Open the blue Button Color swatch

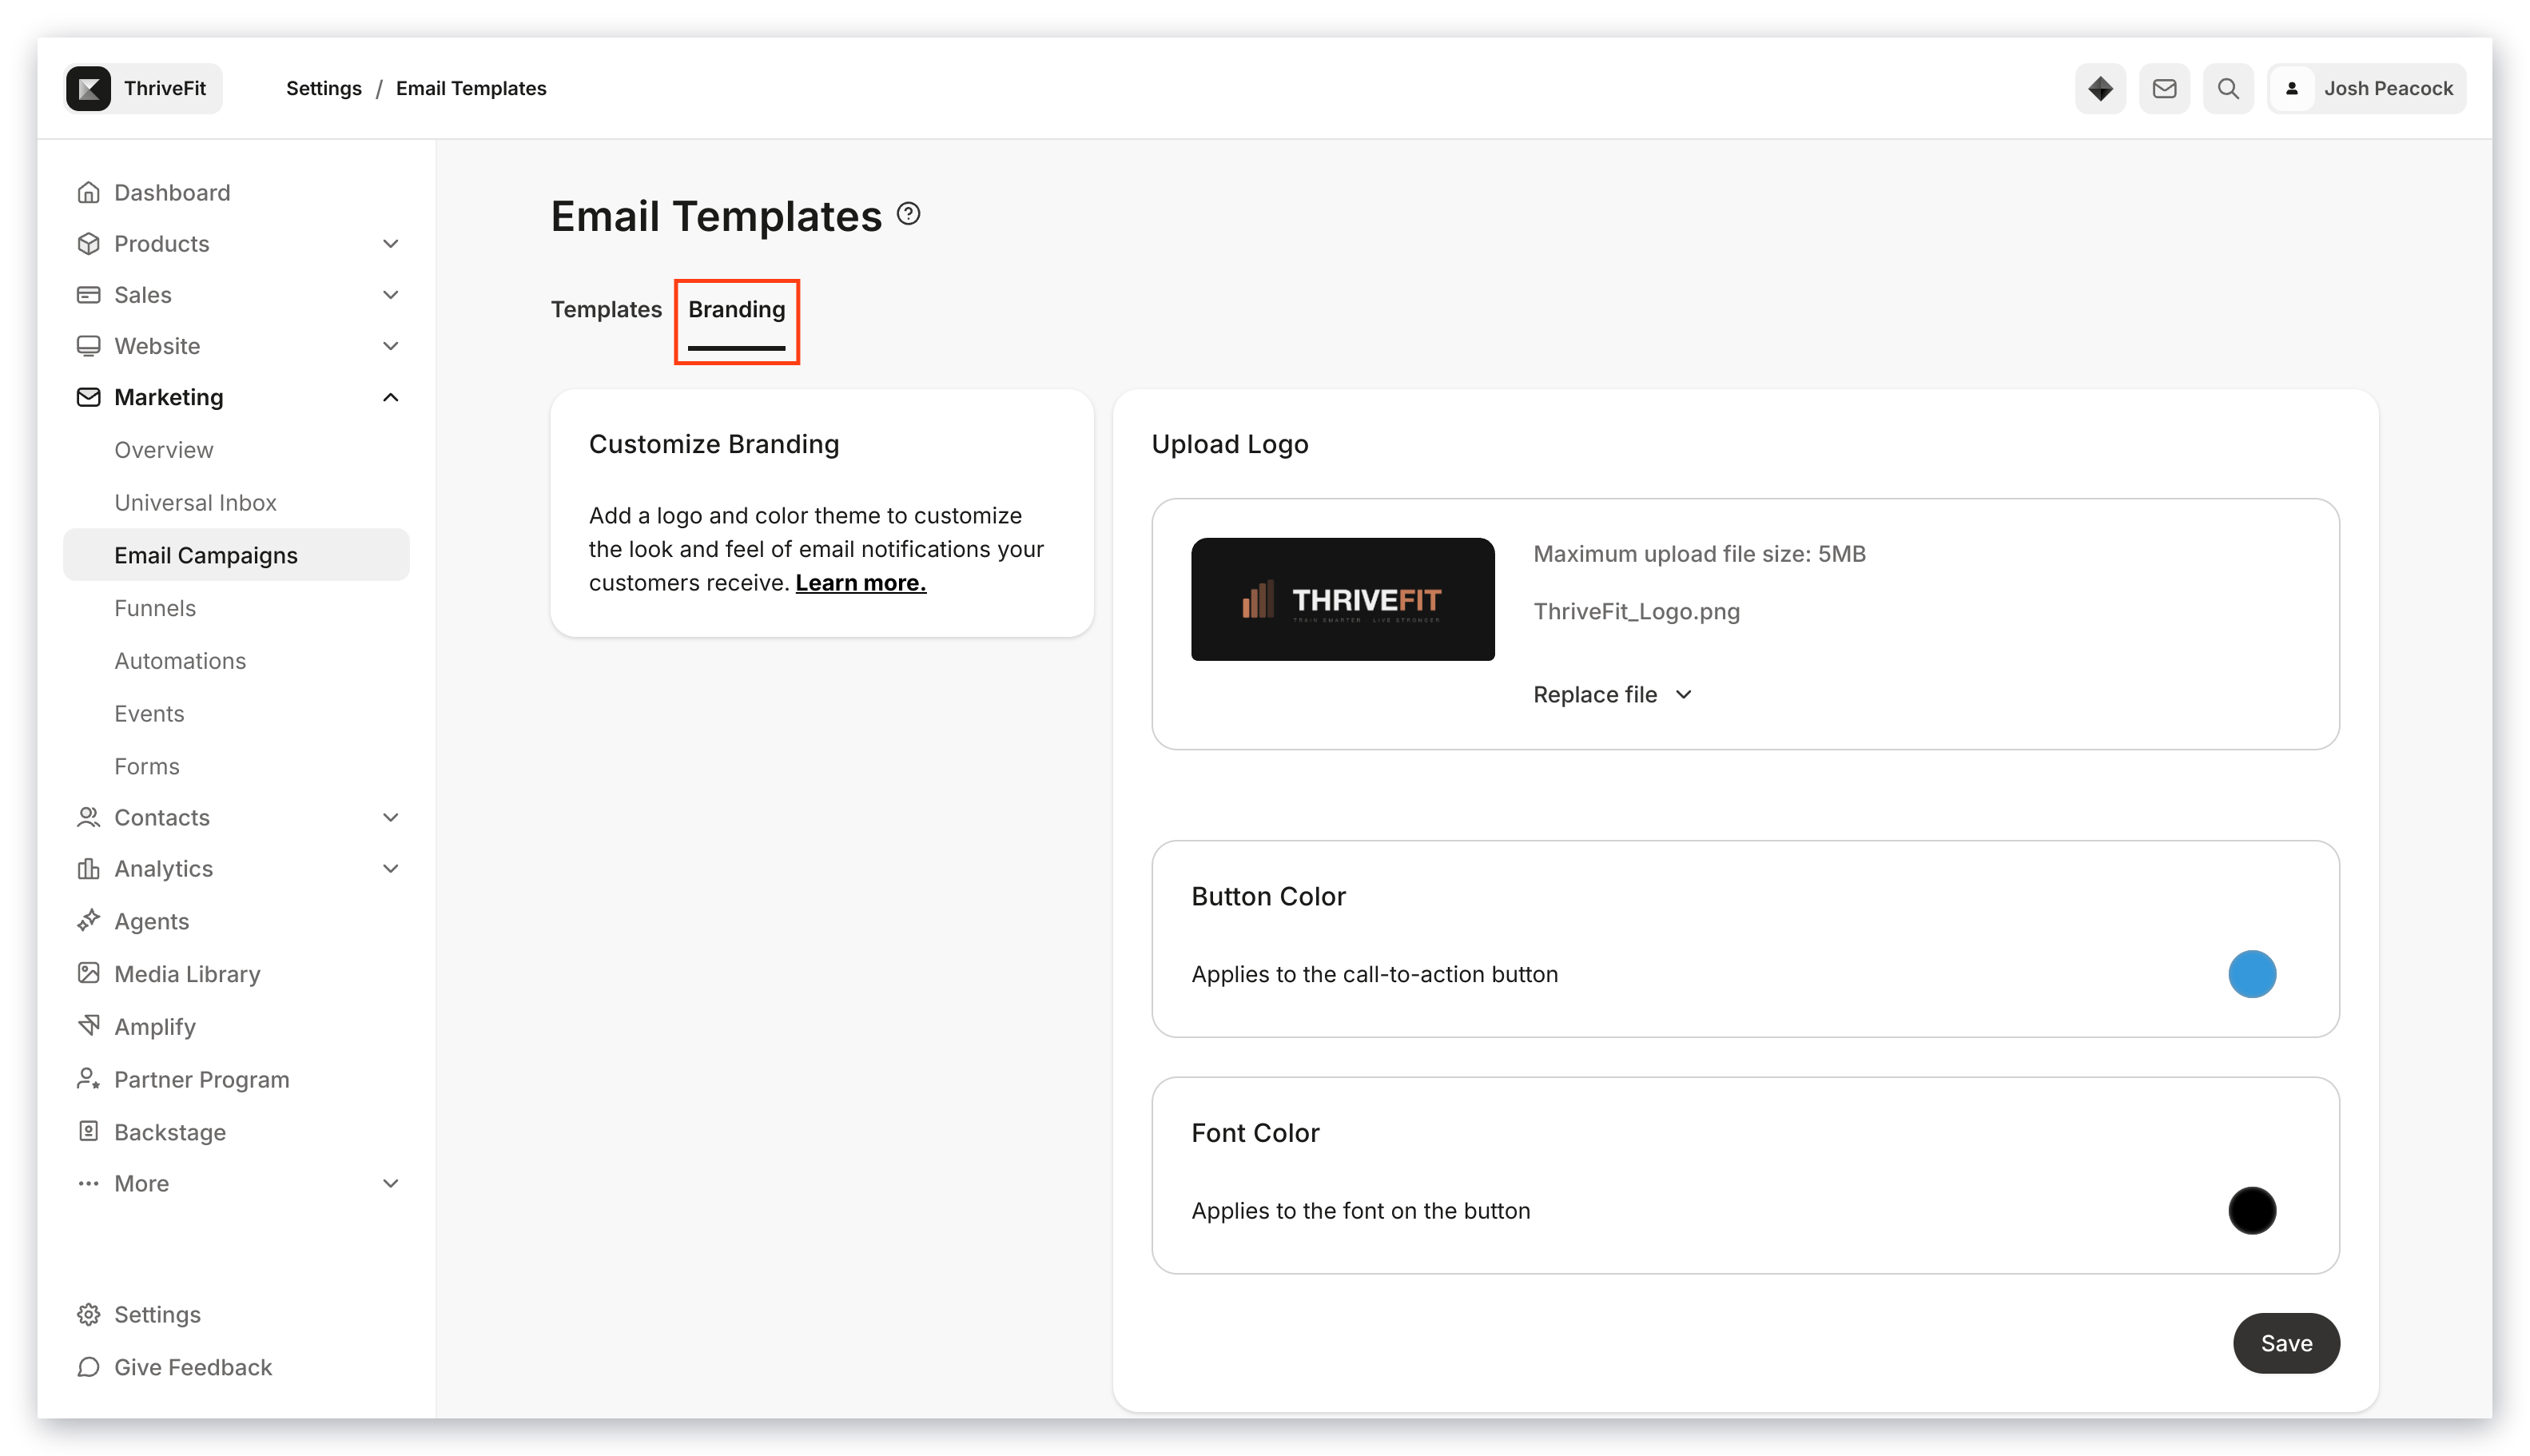pyautogui.click(x=2252, y=973)
